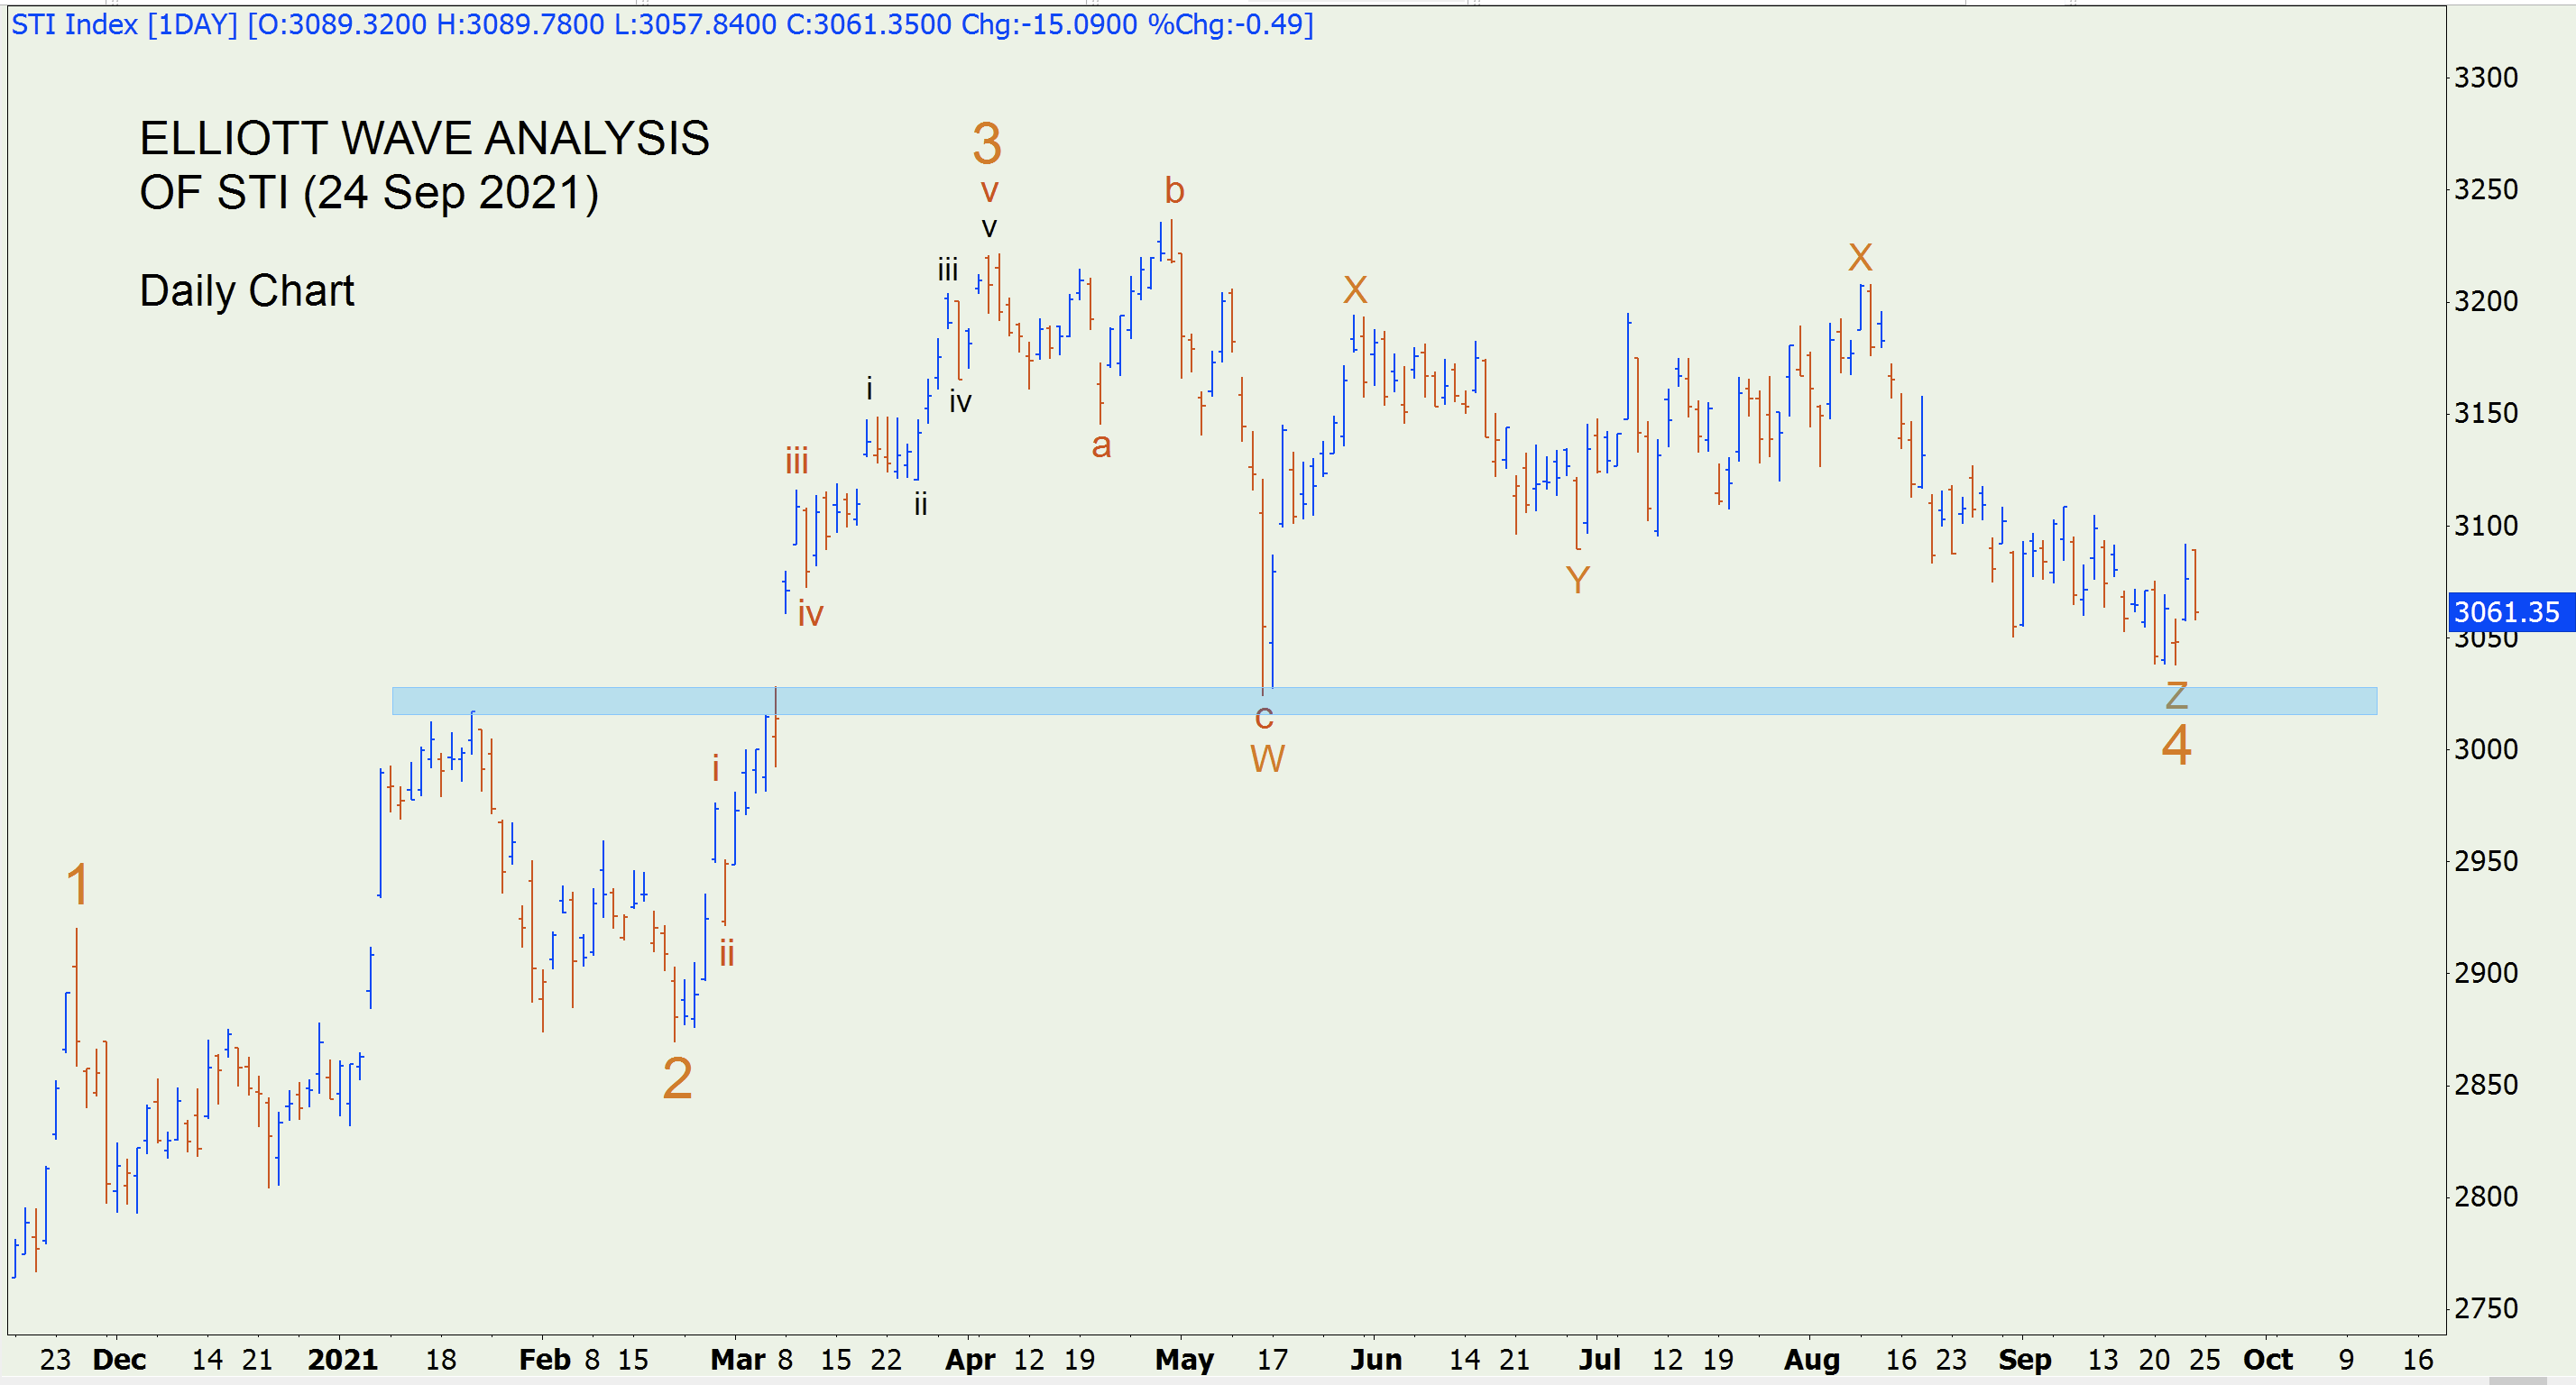Click the STI Index OHLC header text
2576x1385 pixels.
point(662,24)
